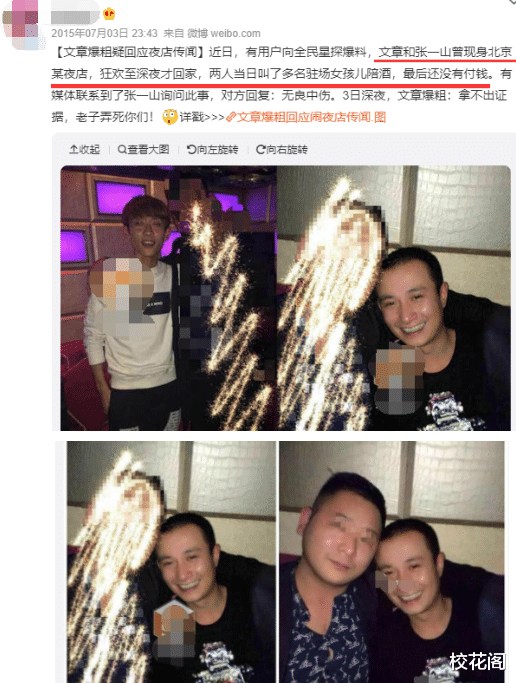Rotate the image right with 向右旋转 icon
This screenshot has height=683, width=516.
(x=260, y=149)
